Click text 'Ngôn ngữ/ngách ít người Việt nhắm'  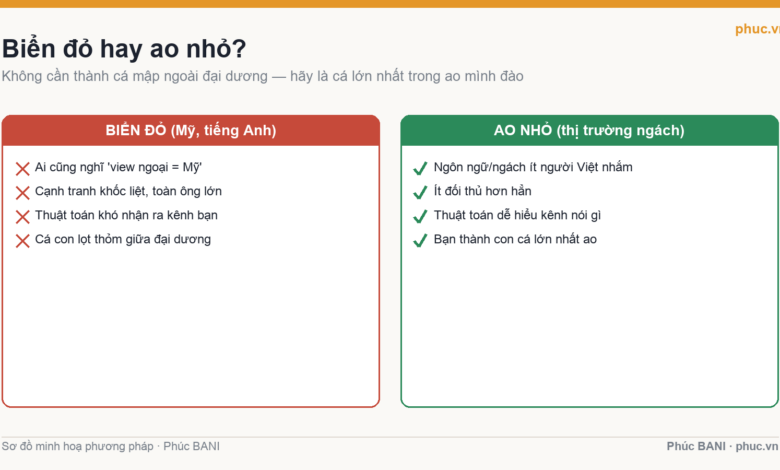tap(533, 168)
